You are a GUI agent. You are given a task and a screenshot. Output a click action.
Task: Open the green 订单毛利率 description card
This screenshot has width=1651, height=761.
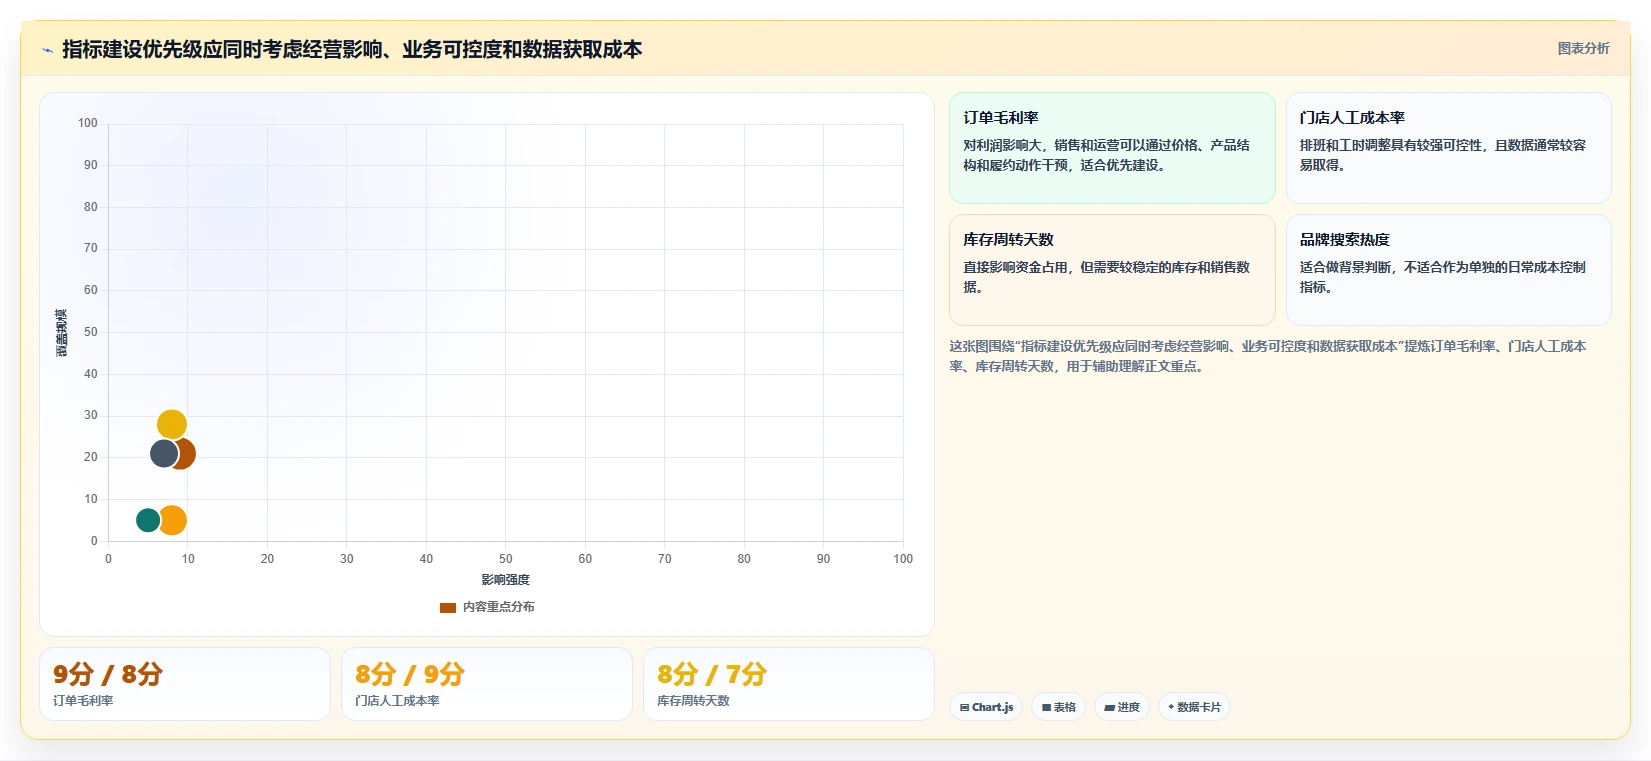[1112, 148]
